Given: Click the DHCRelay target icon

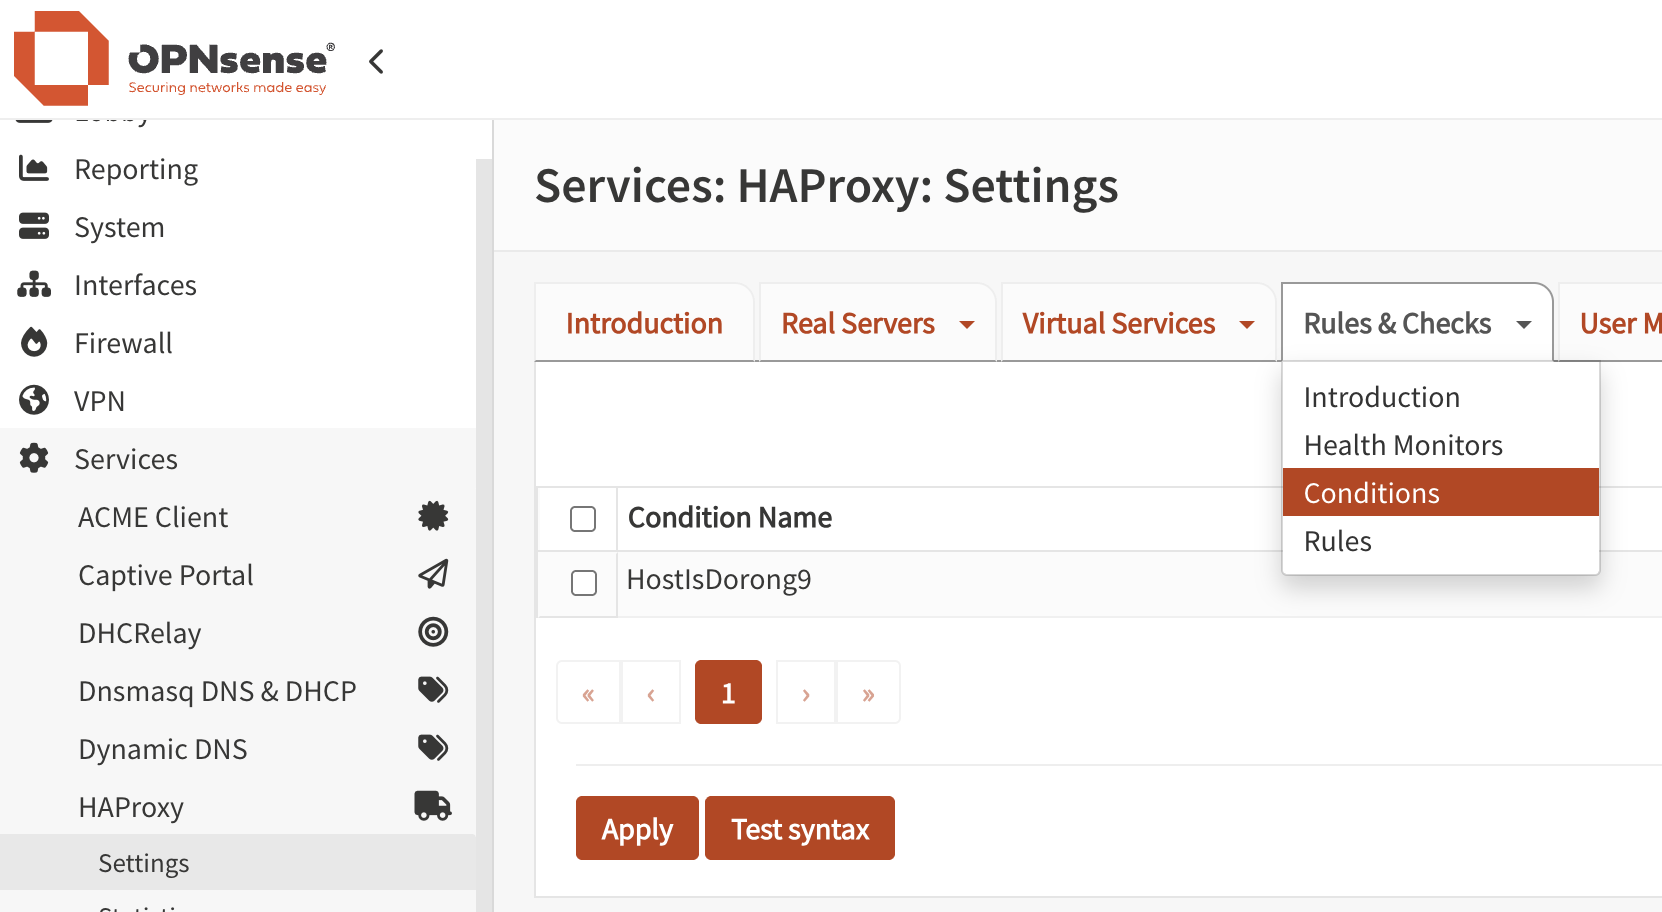Looking at the screenshot, I should click(x=432, y=632).
